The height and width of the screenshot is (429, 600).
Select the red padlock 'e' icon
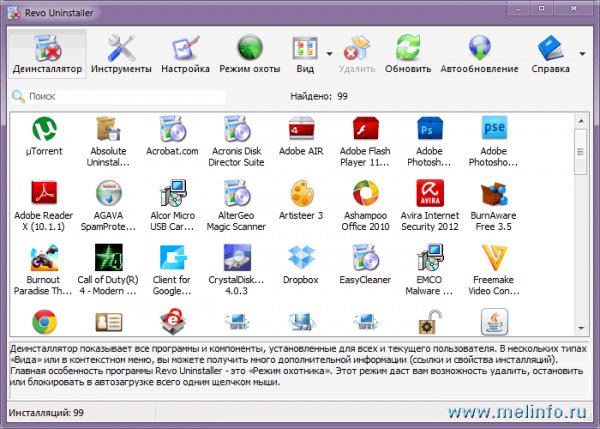coord(173,321)
